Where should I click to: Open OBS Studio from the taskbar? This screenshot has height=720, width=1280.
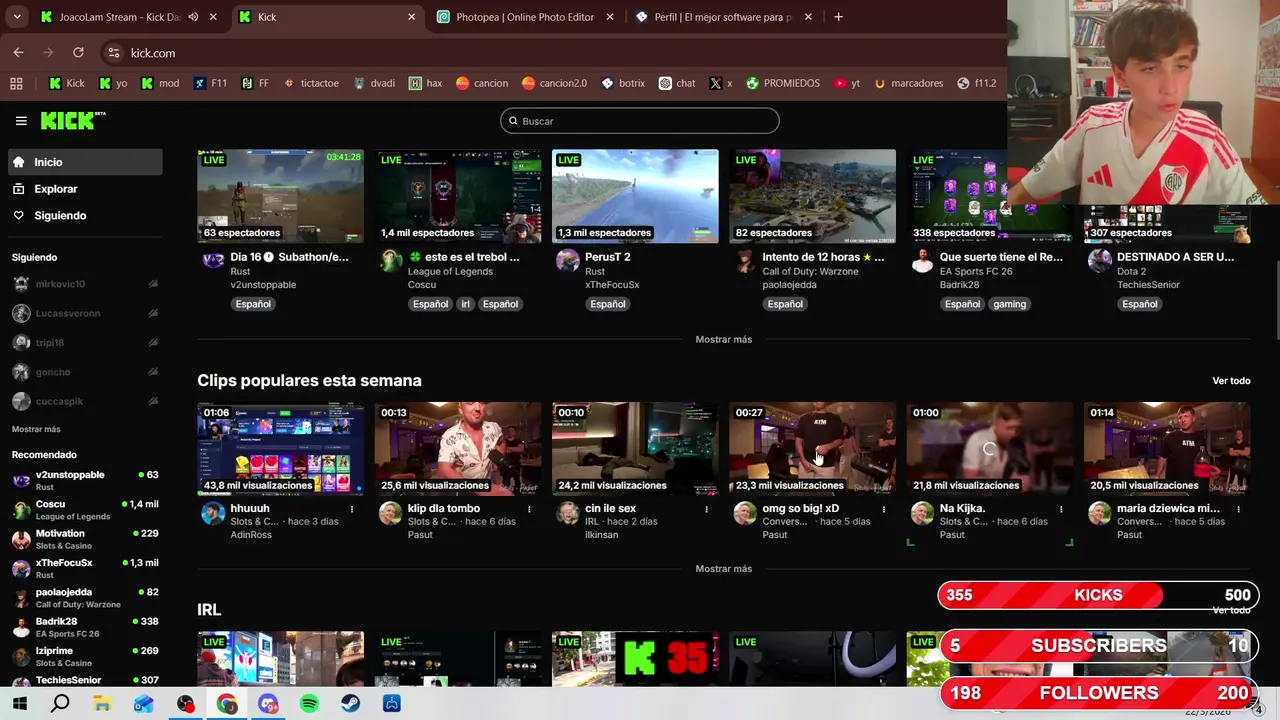(x=185, y=704)
